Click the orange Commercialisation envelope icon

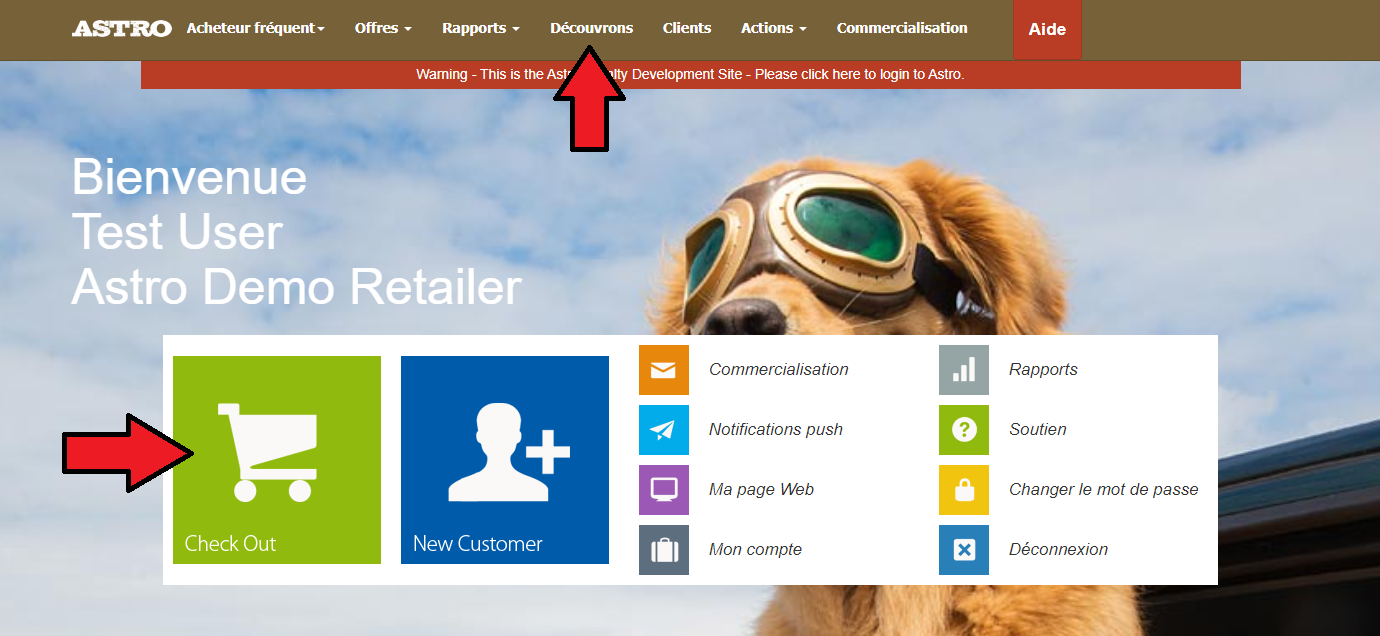(x=664, y=370)
